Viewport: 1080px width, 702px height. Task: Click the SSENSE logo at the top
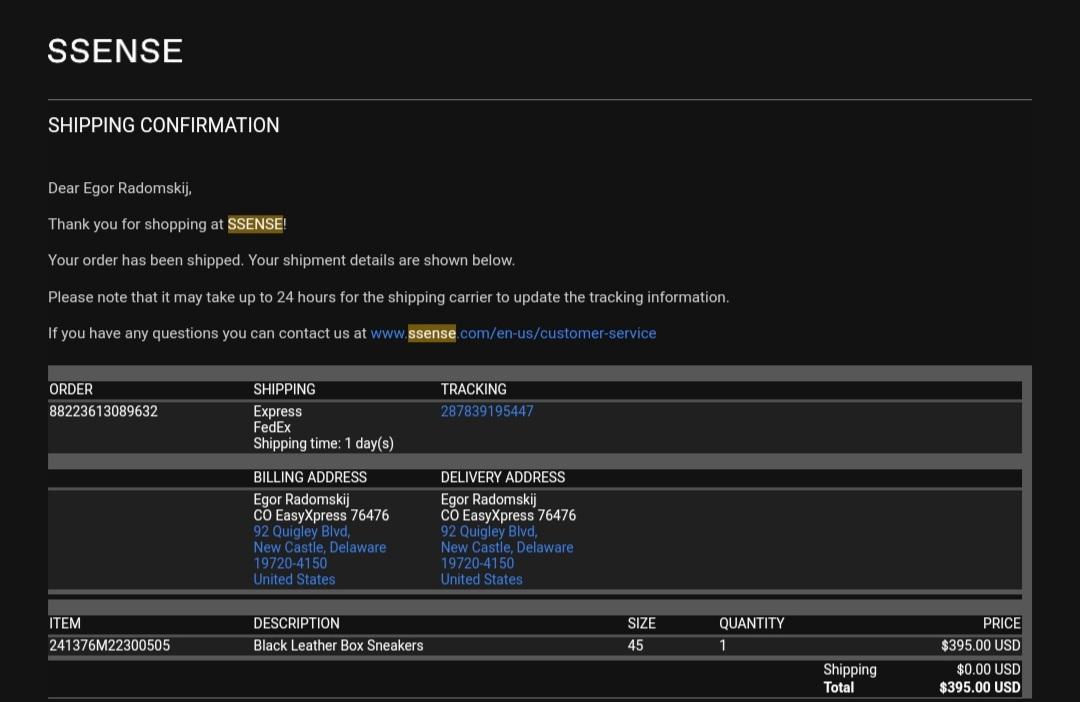[115, 51]
